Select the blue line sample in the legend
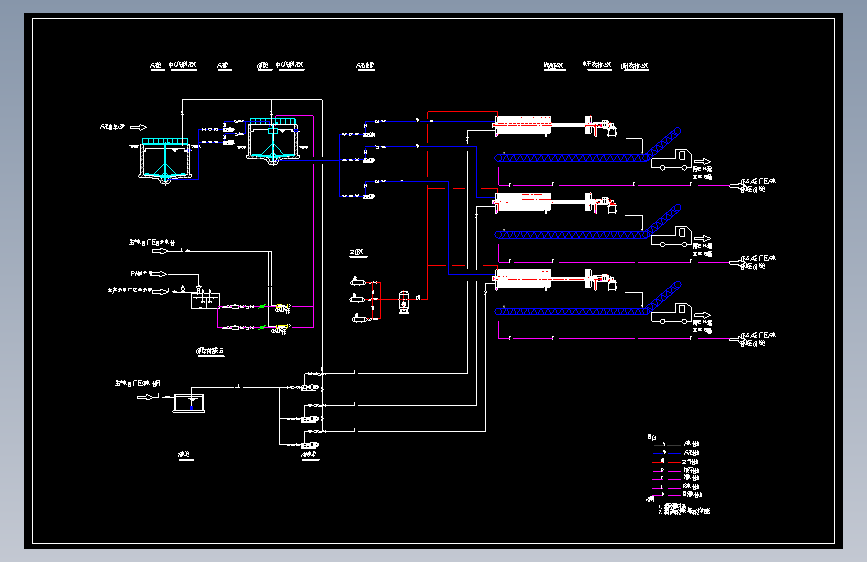 click(667, 453)
